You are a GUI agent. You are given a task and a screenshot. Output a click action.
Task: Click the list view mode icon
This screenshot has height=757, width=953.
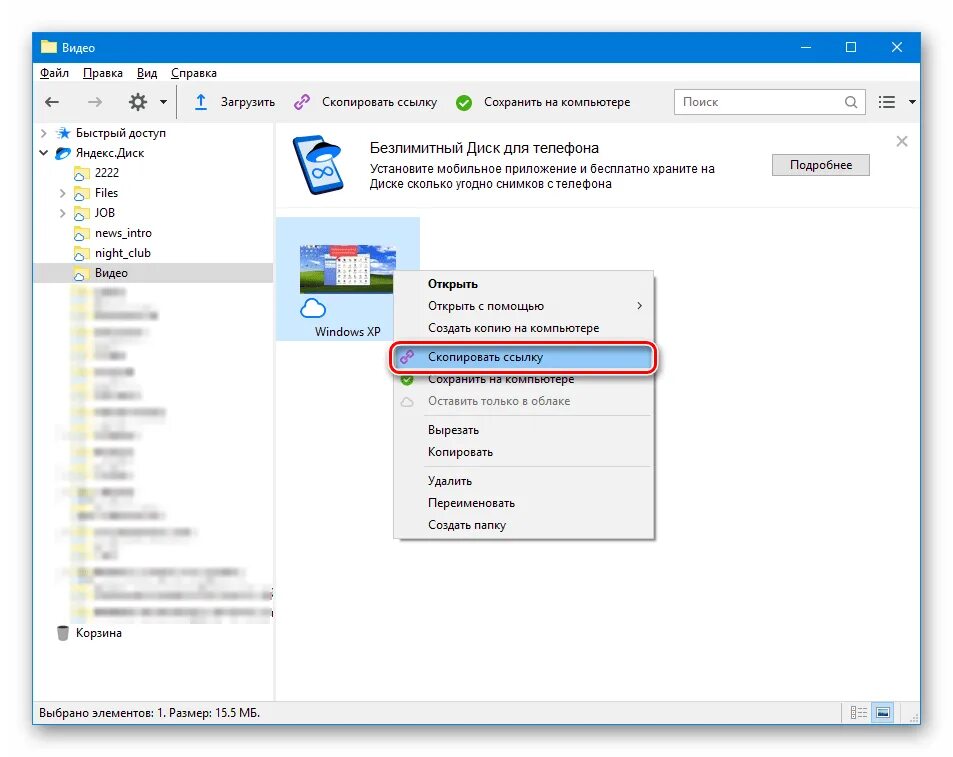887,102
